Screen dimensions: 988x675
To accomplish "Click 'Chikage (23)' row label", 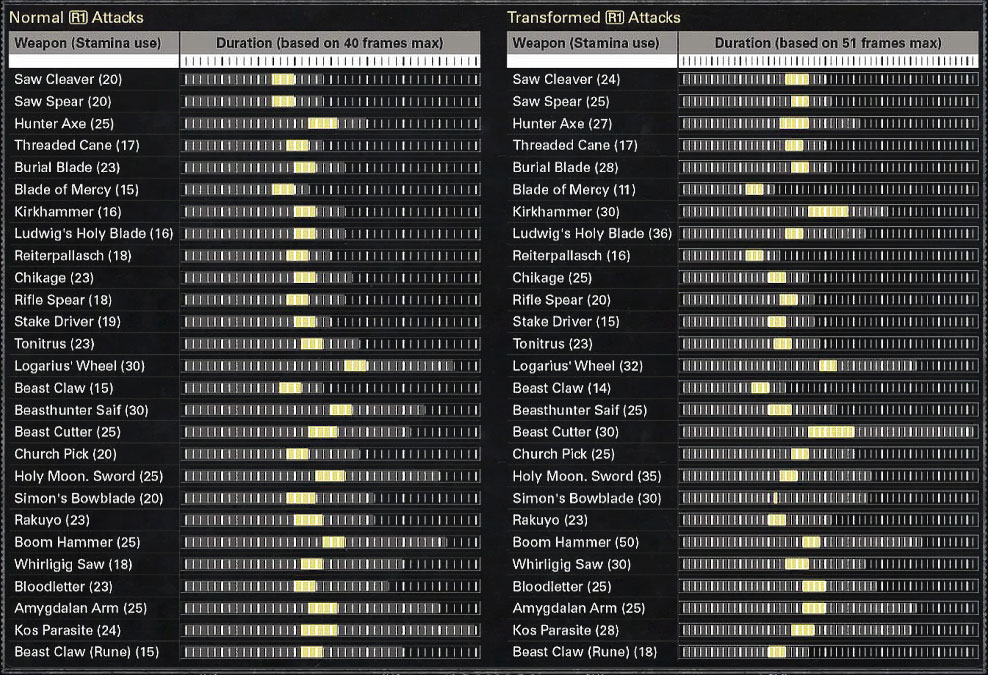I will 54,278.
